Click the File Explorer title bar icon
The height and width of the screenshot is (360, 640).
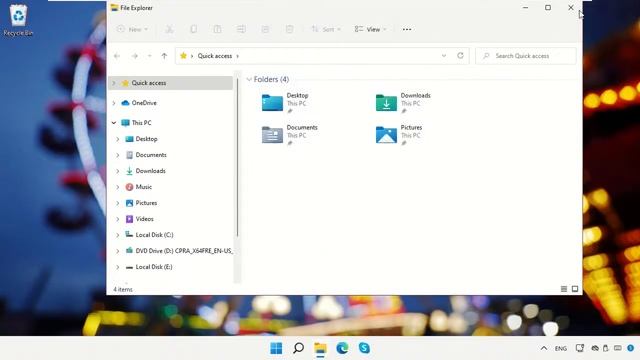114,8
